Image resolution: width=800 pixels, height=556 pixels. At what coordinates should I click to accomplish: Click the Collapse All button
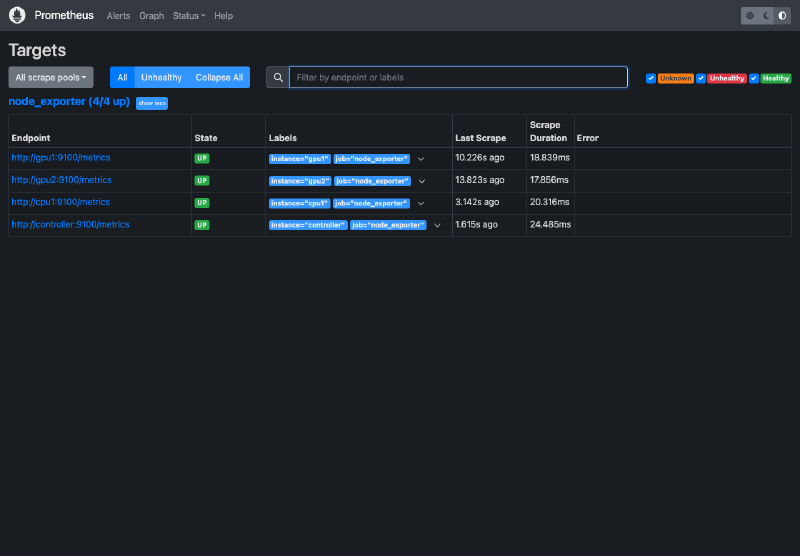coord(219,78)
